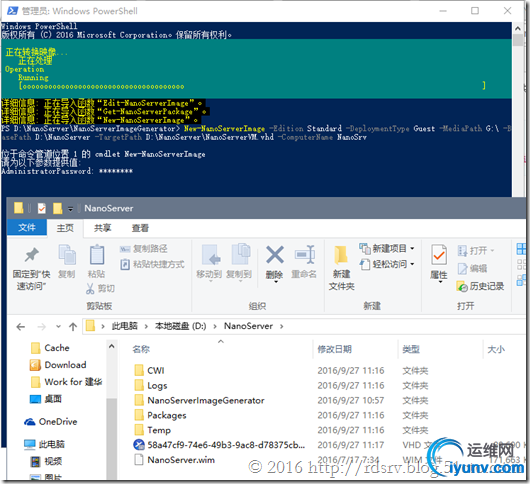Sort by the 修改日期 (Date modified) column header
Screen dimensions: 530x484
click(335, 349)
